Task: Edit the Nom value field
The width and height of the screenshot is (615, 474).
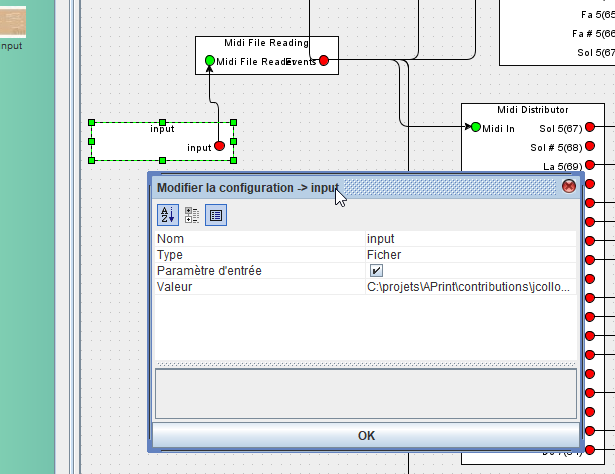Action: [470, 239]
